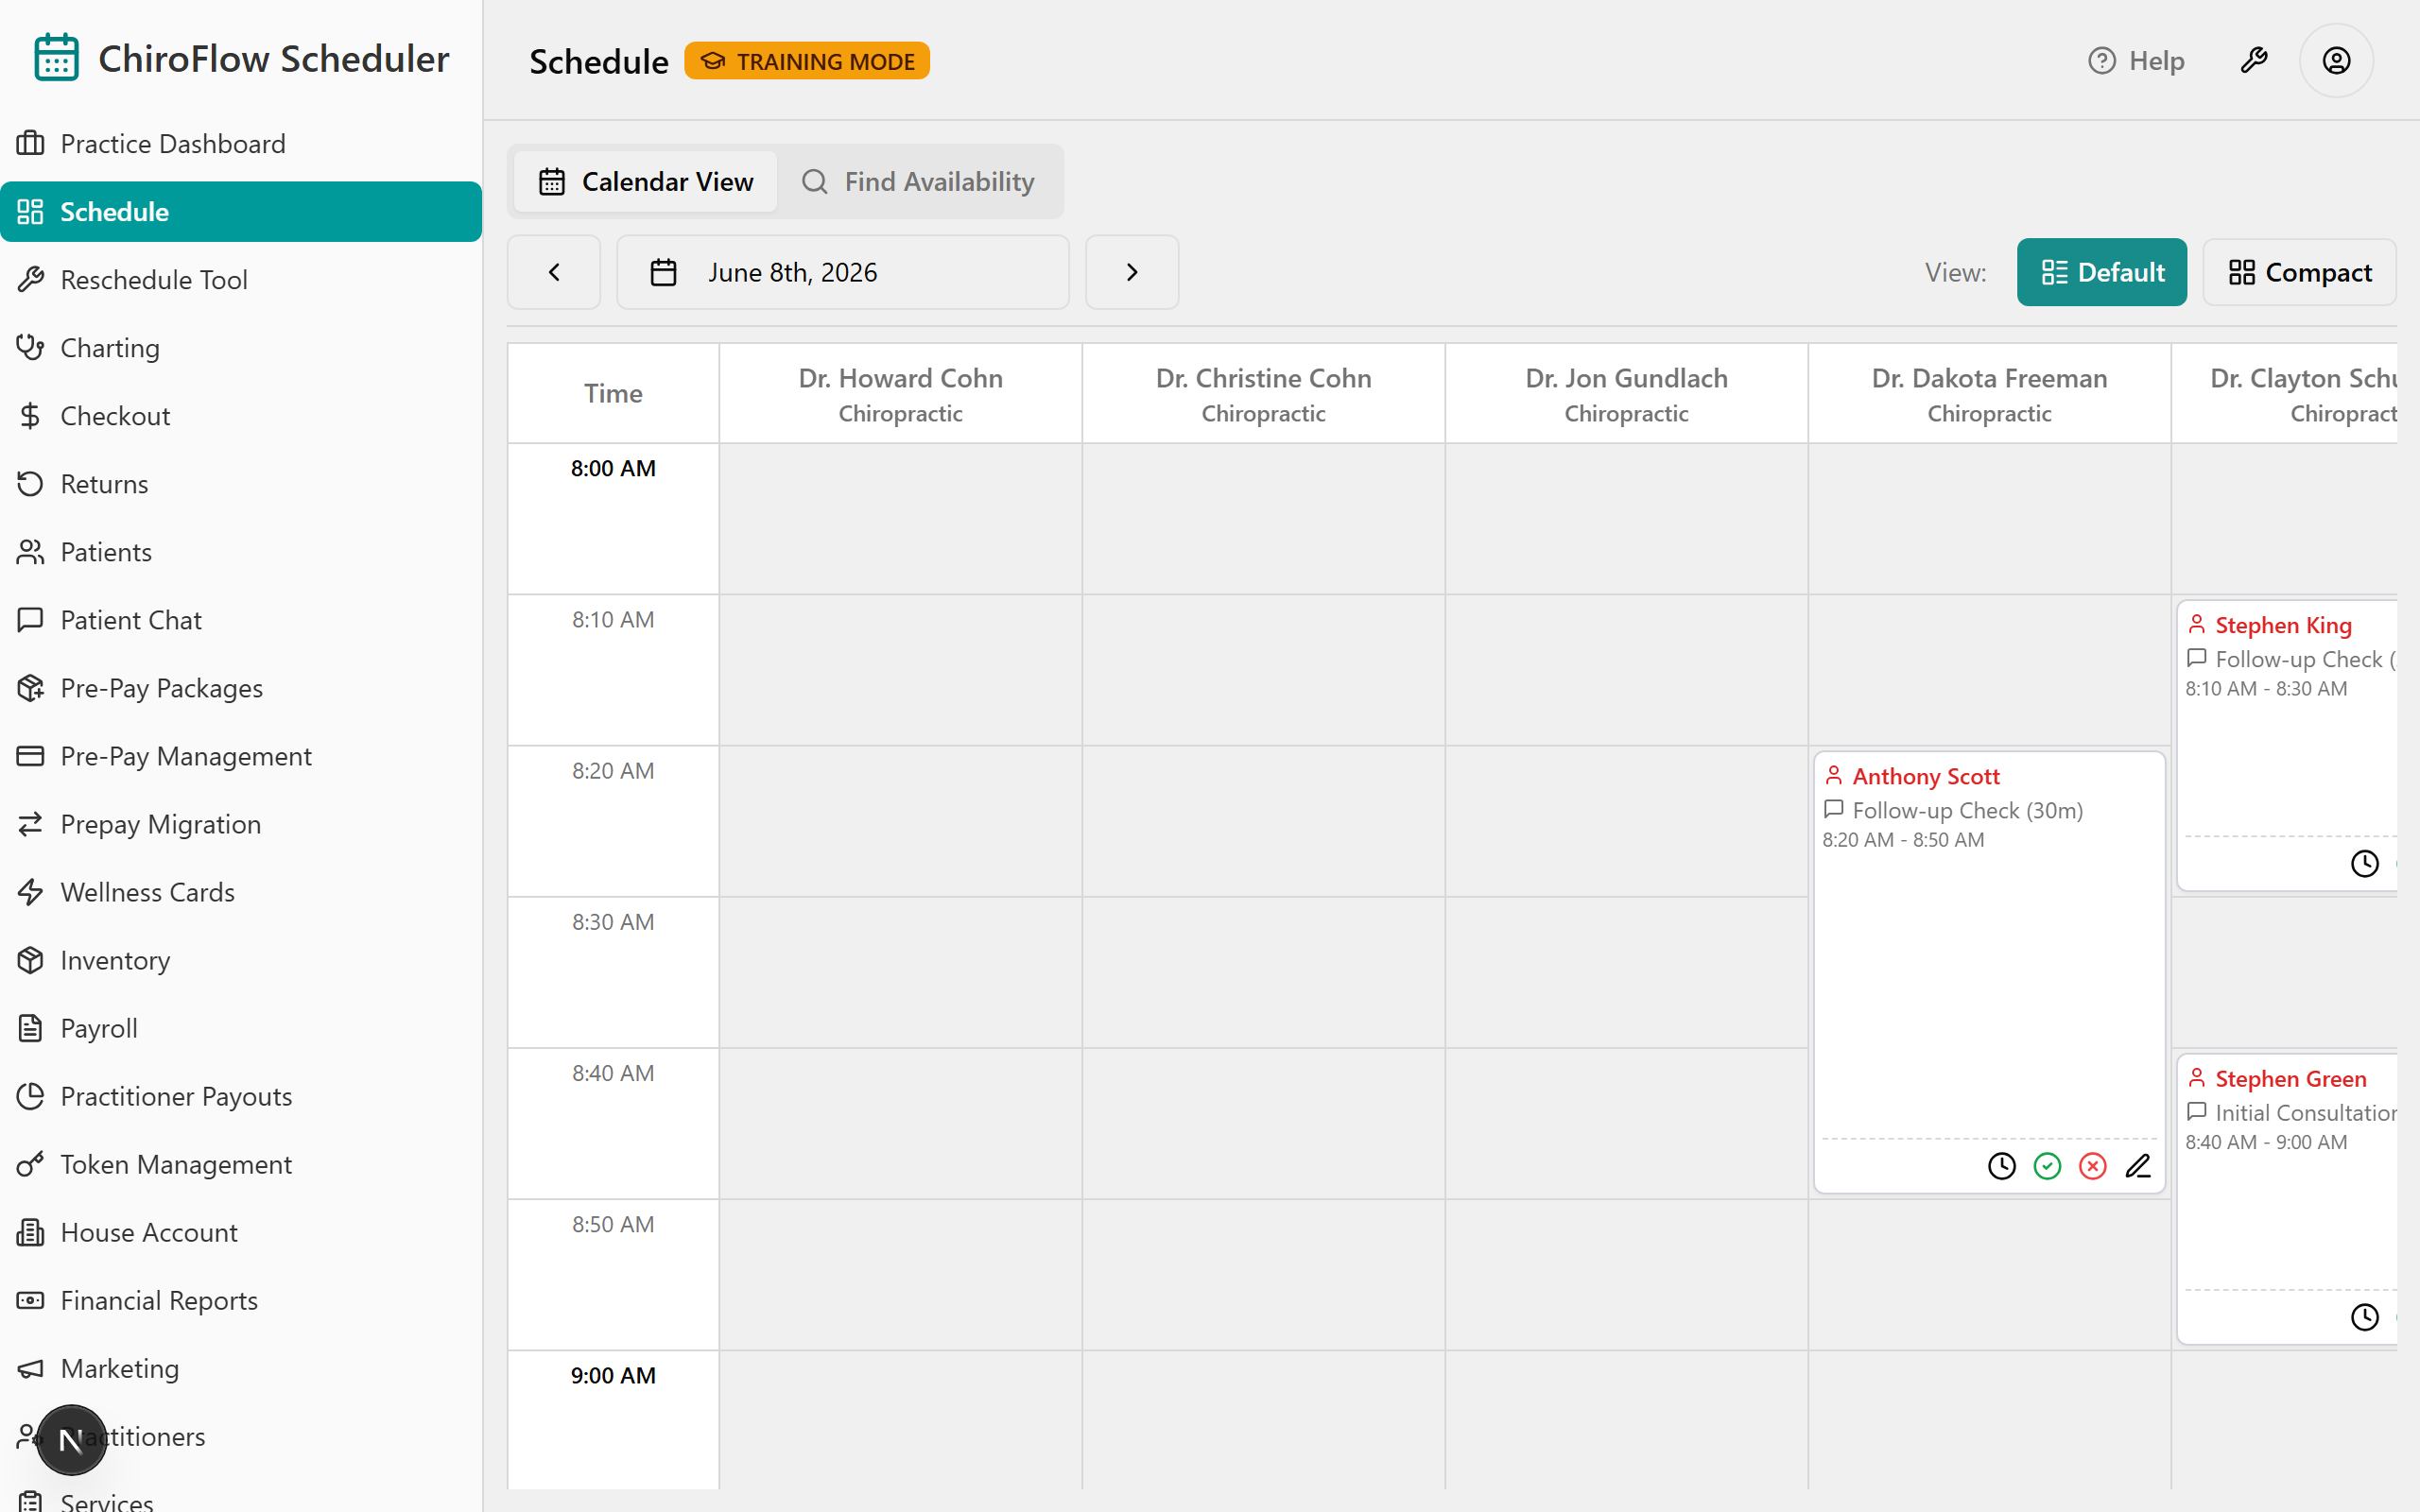Image resolution: width=2420 pixels, height=1512 pixels.
Task: Open the Checkout page
Action: pos(241,416)
